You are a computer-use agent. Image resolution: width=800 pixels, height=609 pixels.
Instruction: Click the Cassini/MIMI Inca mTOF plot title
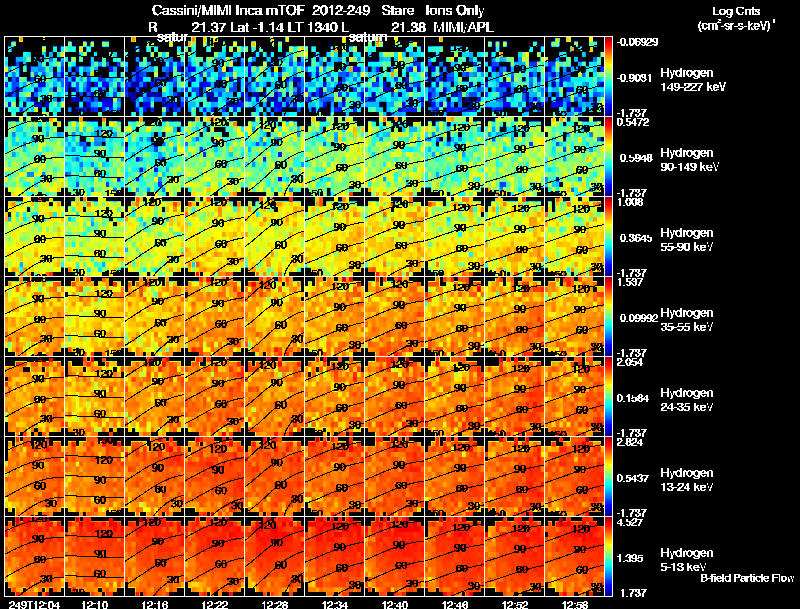coord(318,10)
